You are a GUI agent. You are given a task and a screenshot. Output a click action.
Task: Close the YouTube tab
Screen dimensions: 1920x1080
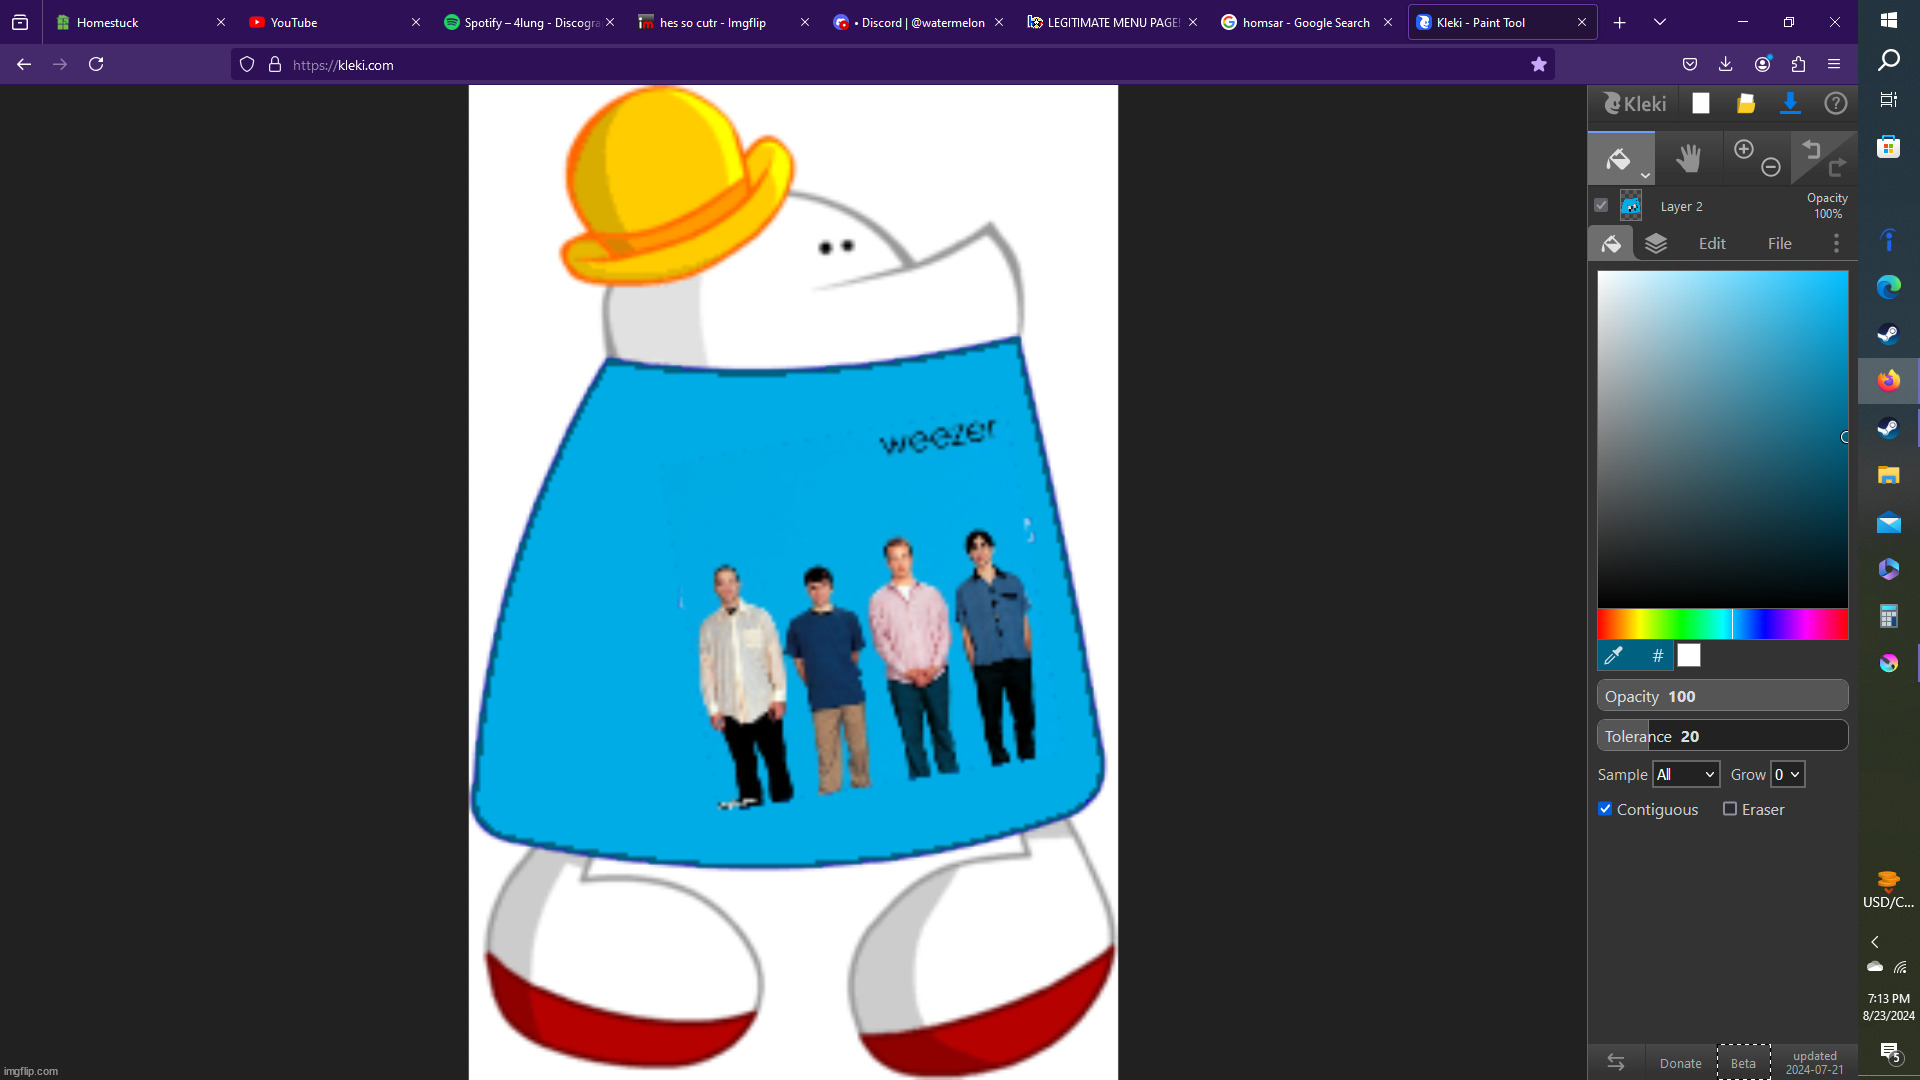coord(416,22)
